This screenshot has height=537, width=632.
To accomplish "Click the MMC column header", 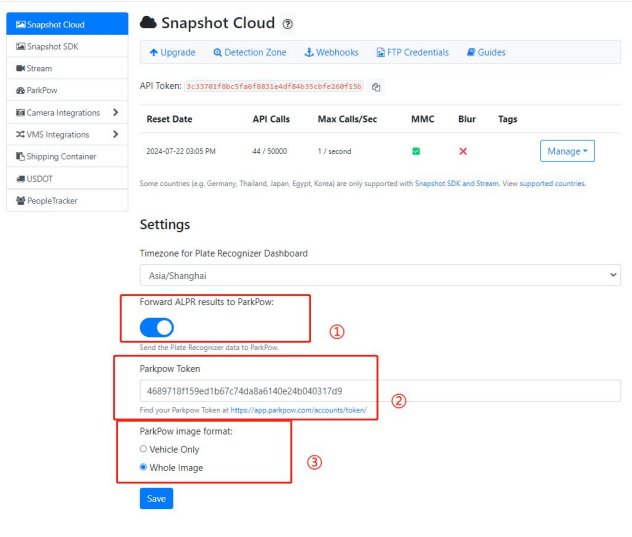I will pos(423,119).
